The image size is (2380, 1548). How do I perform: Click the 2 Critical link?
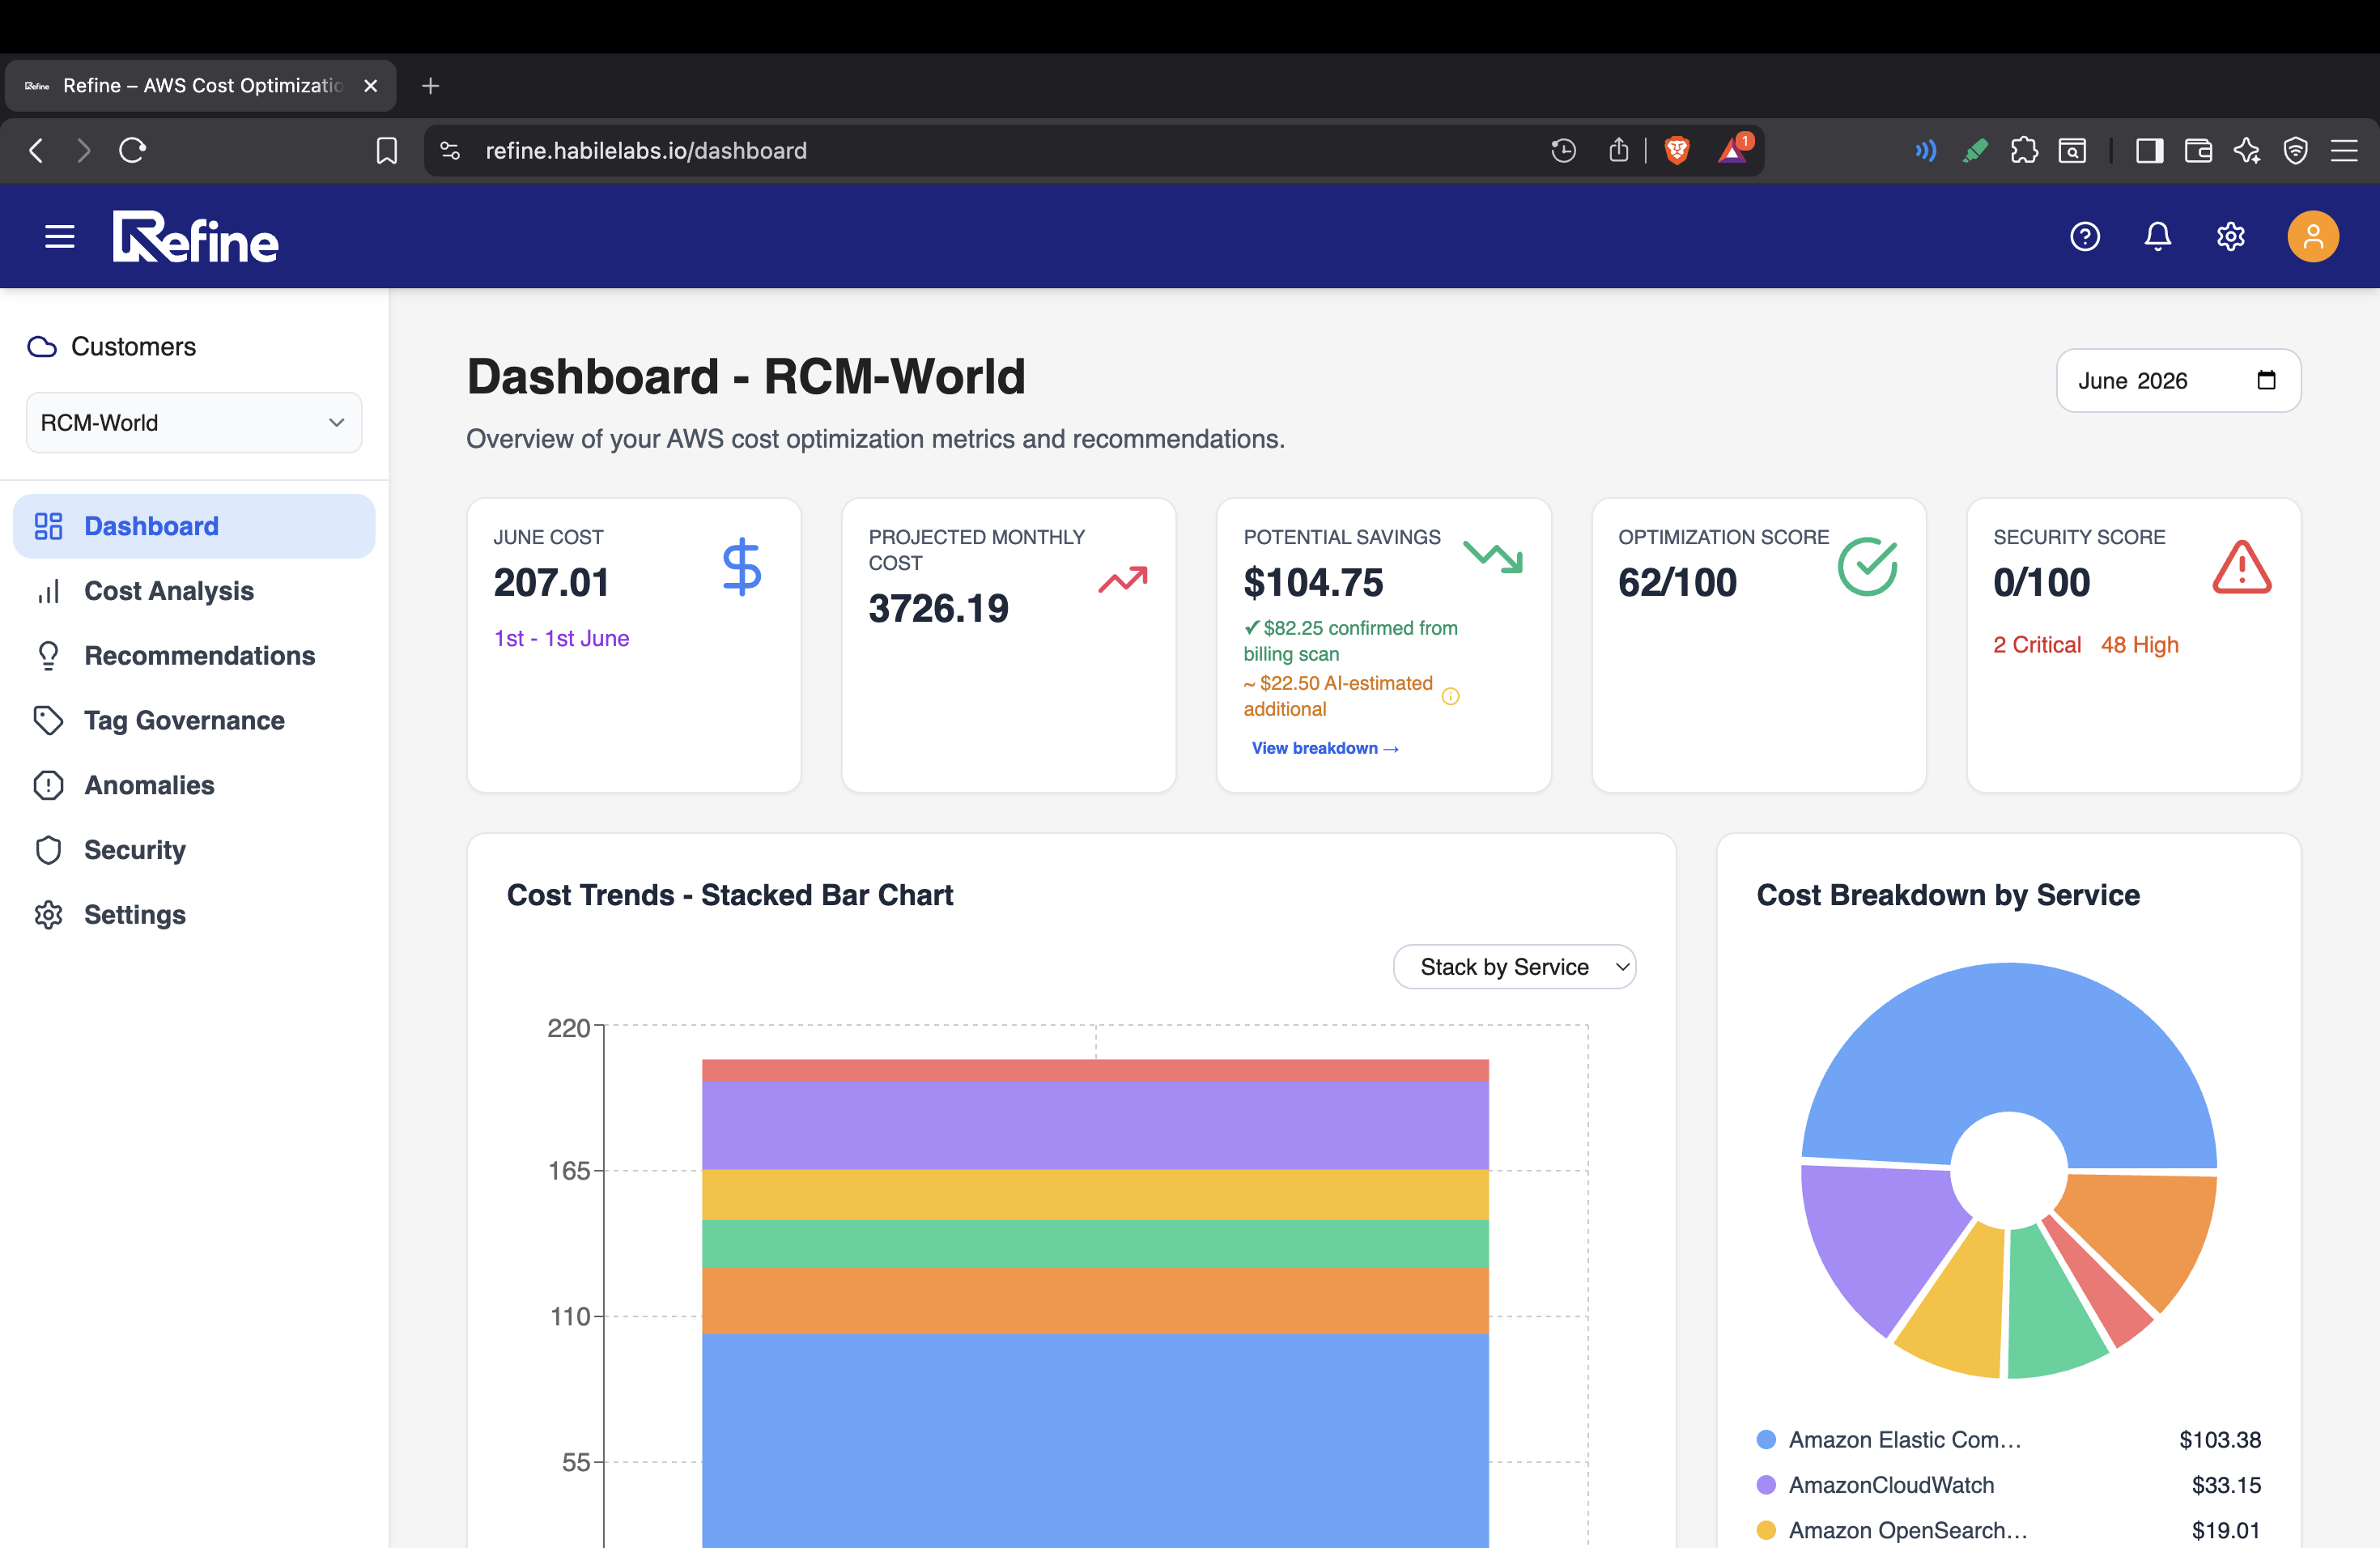tap(2037, 645)
